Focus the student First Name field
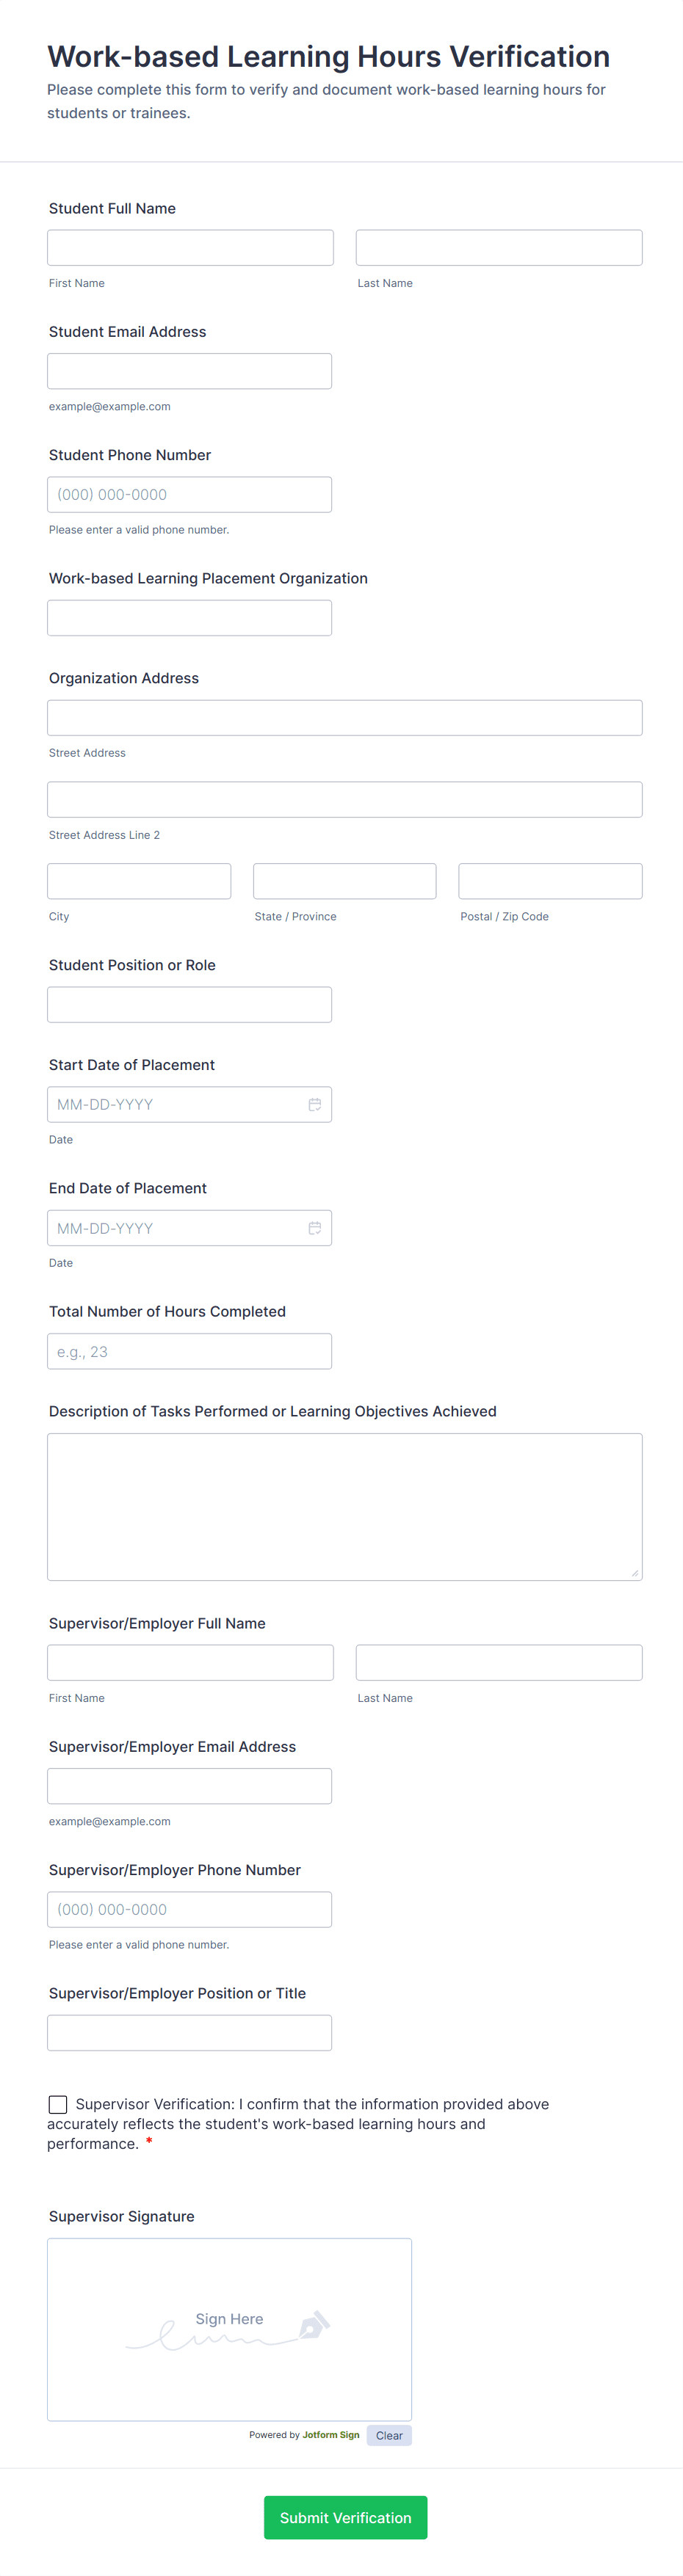Image resolution: width=683 pixels, height=2576 pixels. pyautogui.click(x=190, y=248)
